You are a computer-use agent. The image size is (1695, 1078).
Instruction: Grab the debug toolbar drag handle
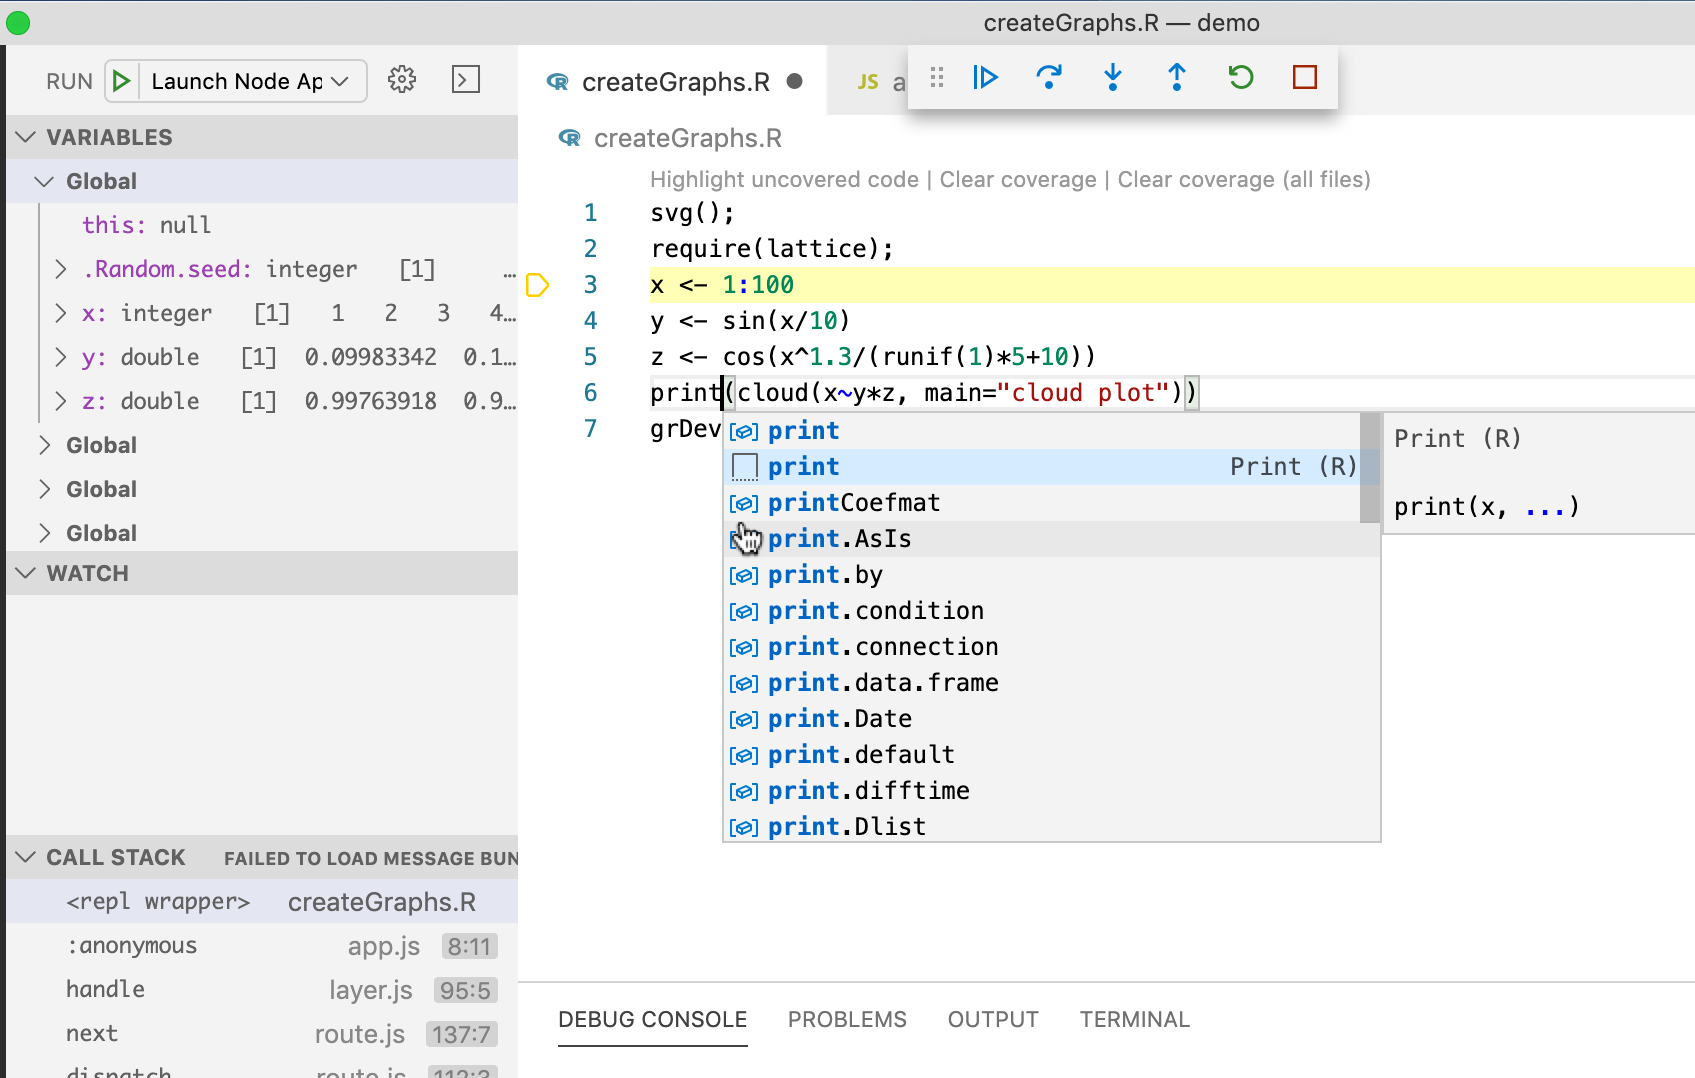[x=937, y=77]
